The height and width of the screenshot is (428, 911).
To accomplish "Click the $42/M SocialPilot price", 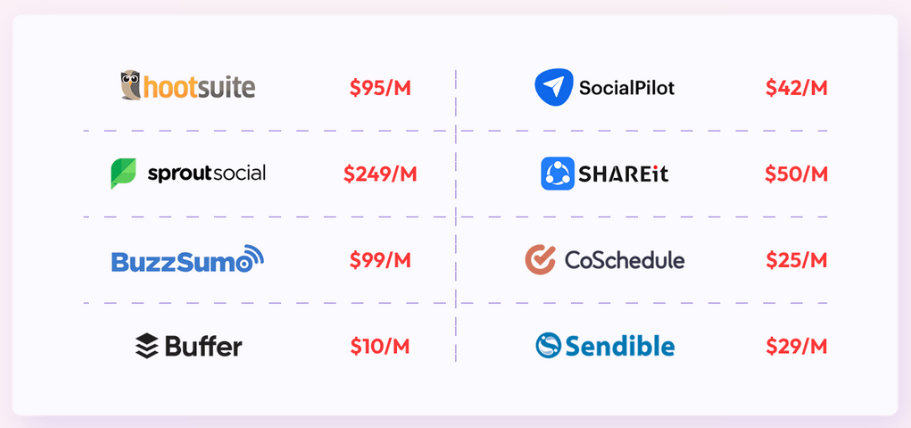I will tap(796, 88).
